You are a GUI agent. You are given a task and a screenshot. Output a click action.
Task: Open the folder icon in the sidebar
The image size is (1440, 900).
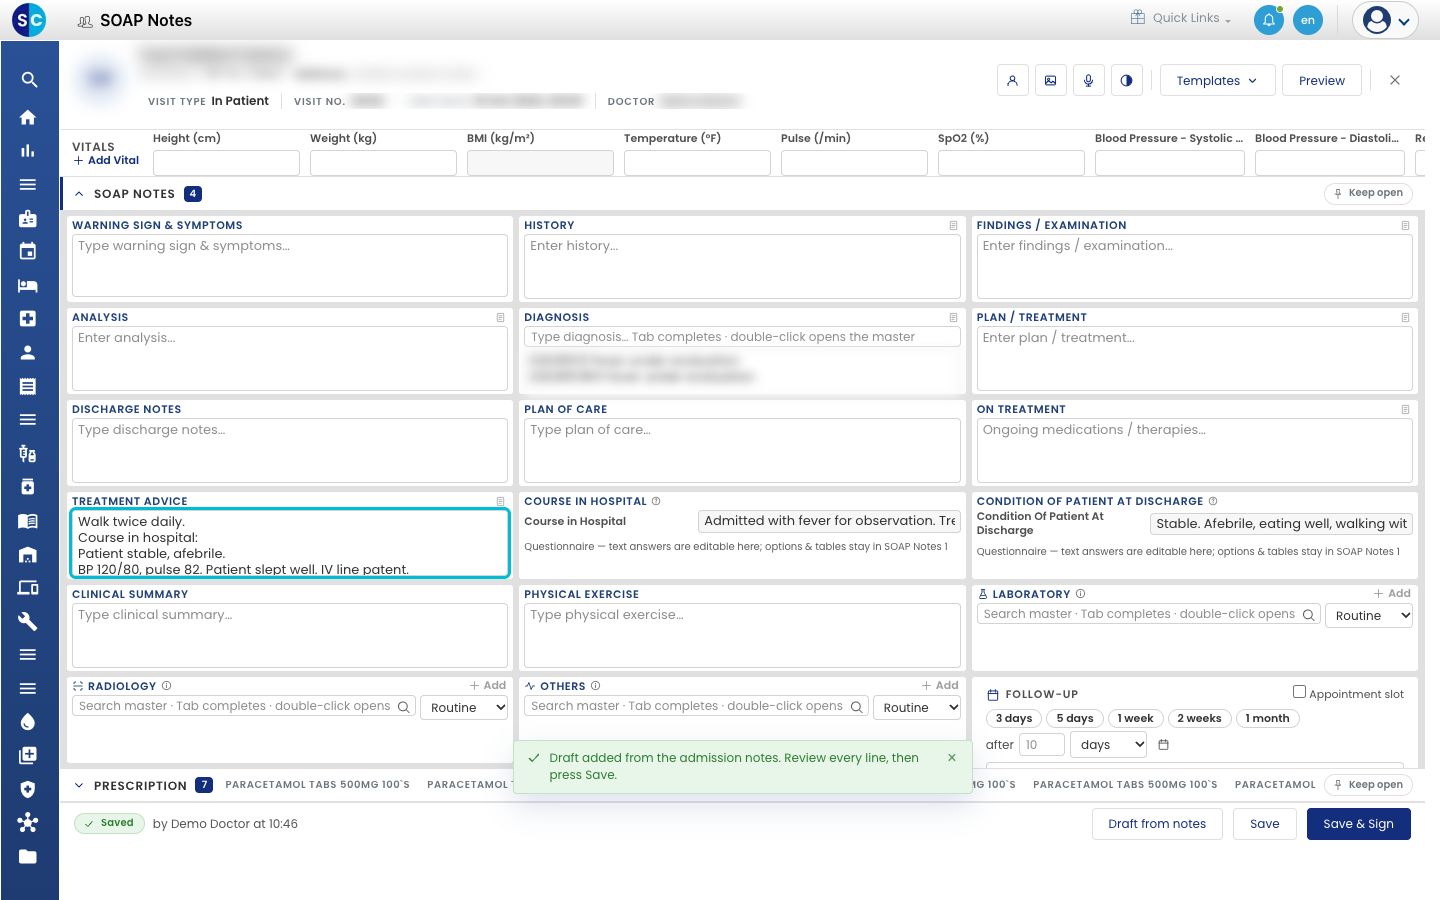click(28, 856)
